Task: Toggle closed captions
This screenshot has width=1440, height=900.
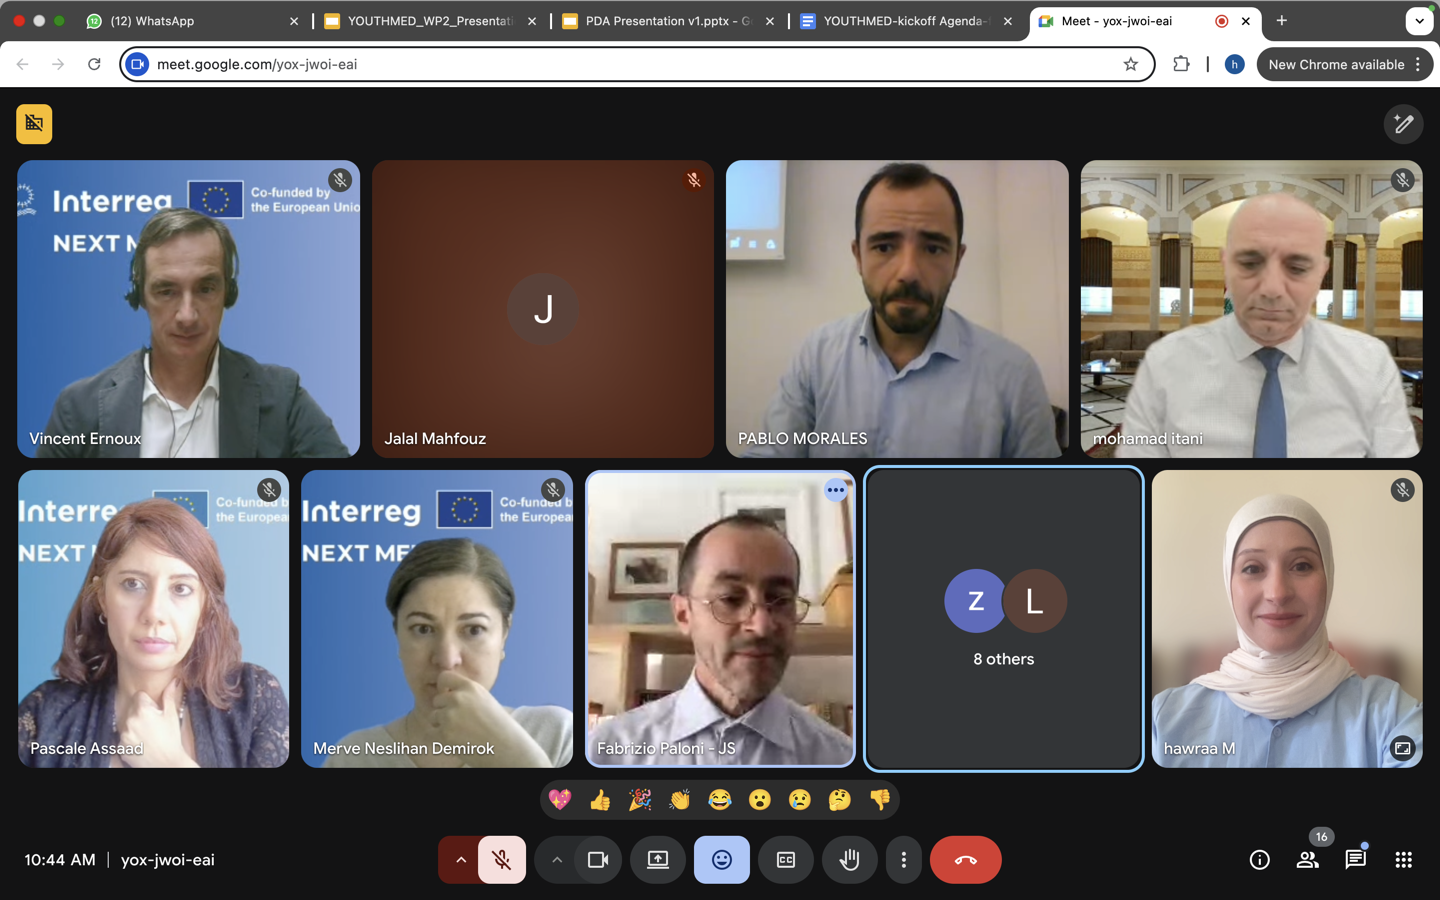Action: [x=786, y=860]
